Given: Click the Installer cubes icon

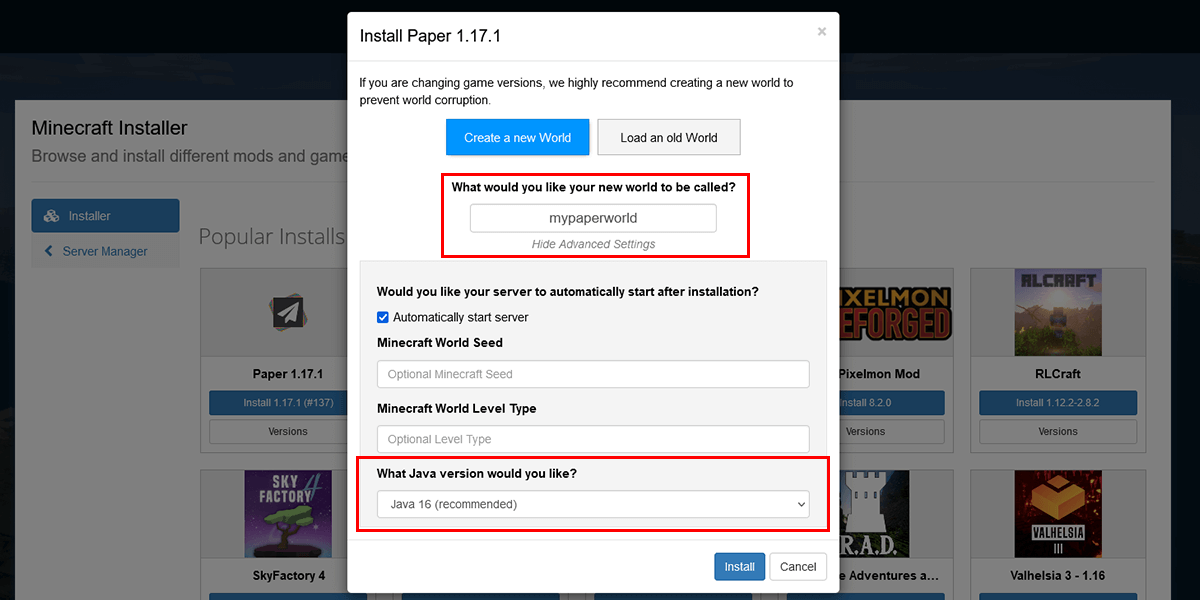Looking at the screenshot, I should (51, 216).
